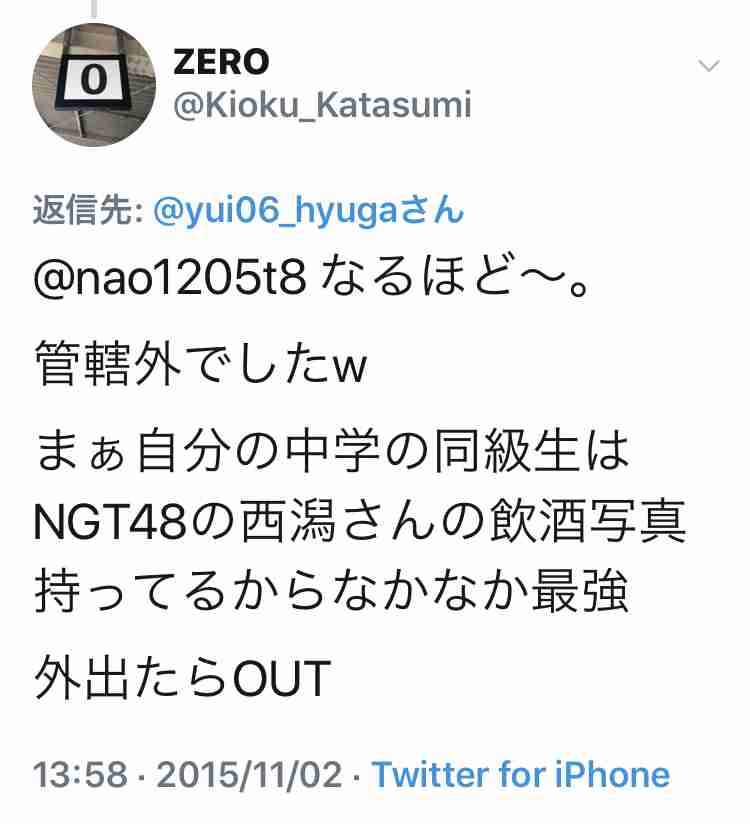Click the 2015/11/02 date
Screen dimensions: 750x824
250,774
